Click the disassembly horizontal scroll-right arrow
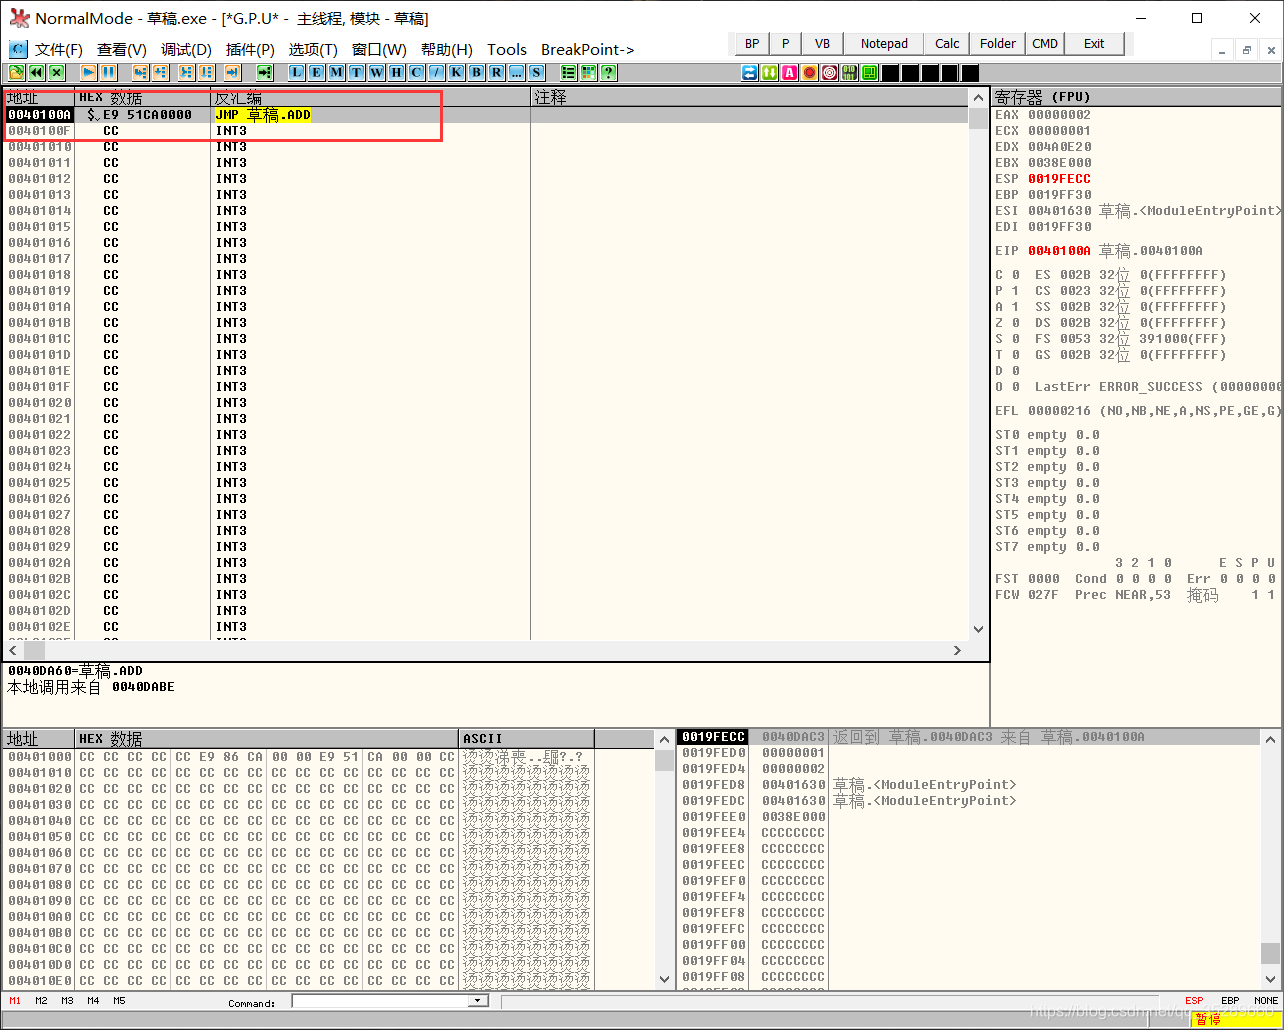 tap(957, 650)
